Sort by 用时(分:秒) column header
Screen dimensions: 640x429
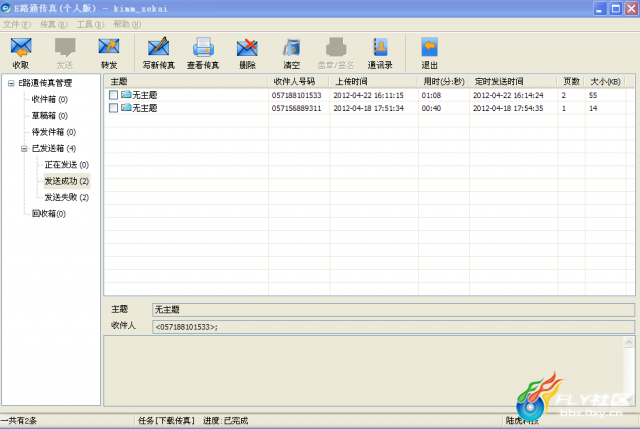point(444,82)
